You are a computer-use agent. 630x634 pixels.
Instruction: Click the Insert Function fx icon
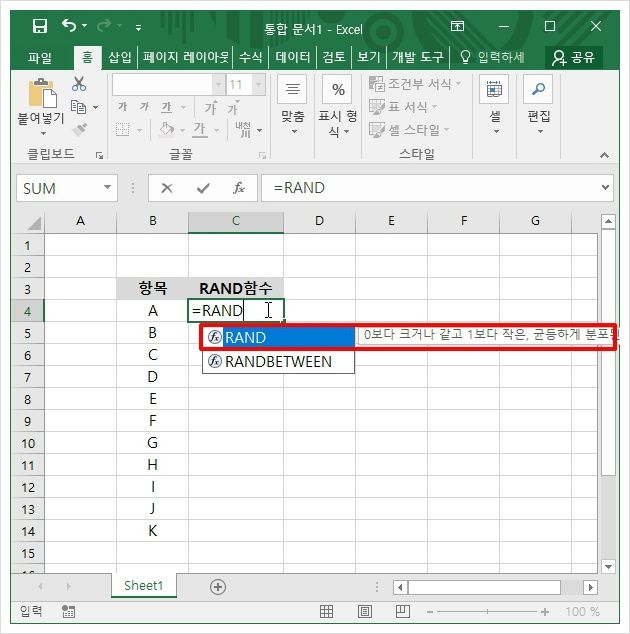tap(239, 188)
